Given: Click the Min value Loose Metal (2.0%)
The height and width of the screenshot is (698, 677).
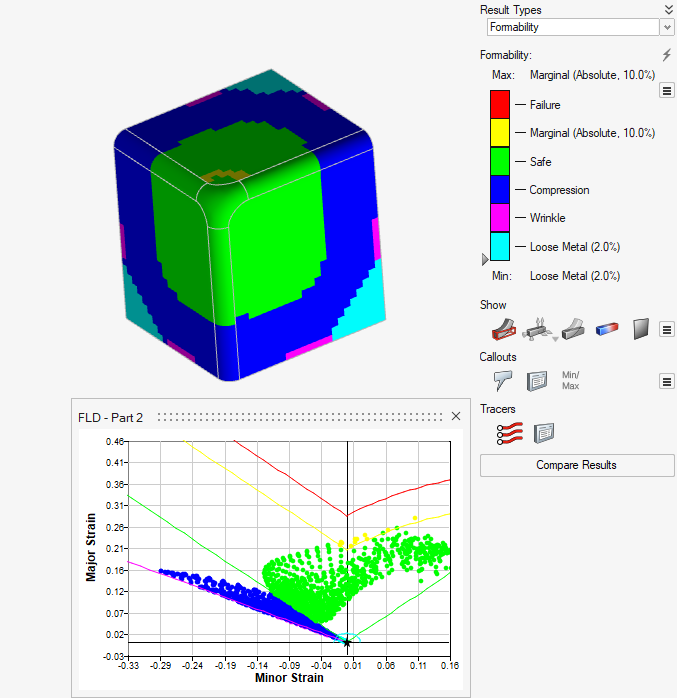Looking at the screenshot, I should 575,276.
